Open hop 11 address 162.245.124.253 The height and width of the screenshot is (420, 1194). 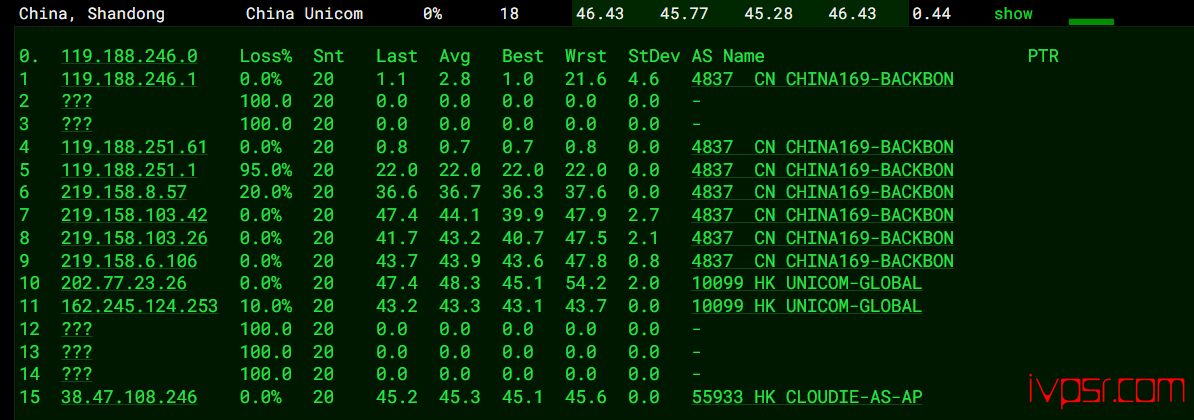(139, 306)
